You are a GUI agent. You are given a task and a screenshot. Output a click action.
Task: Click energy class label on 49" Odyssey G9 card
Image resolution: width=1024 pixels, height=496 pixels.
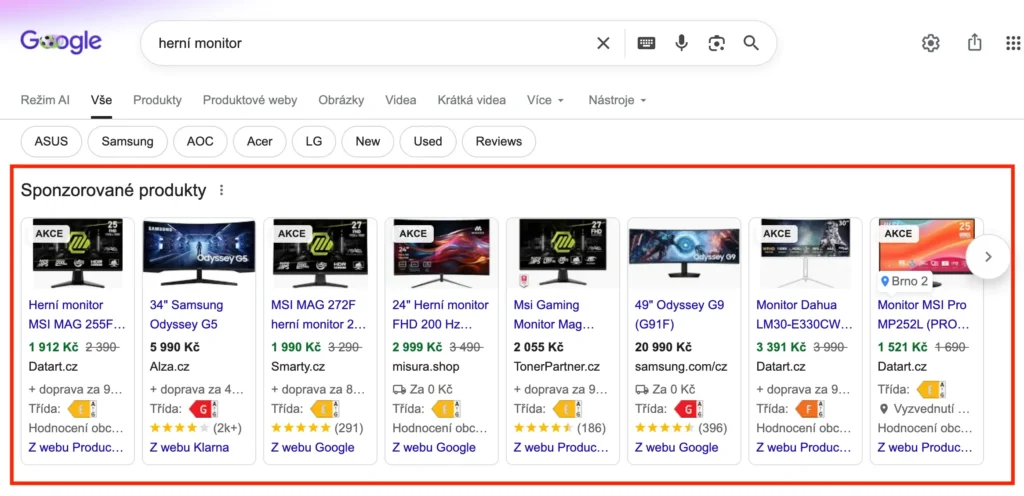(688, 409)
